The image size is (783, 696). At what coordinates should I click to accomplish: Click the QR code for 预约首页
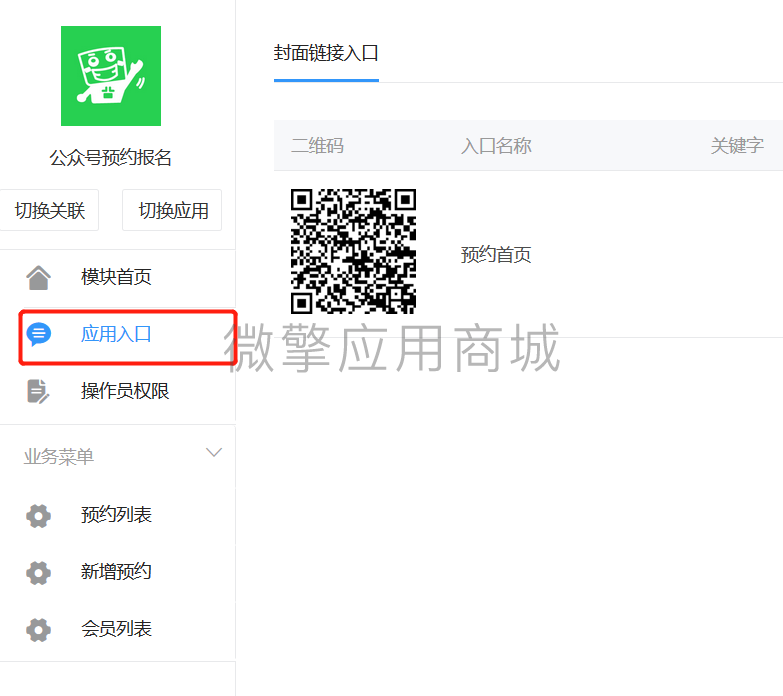(x=354, y=251)
